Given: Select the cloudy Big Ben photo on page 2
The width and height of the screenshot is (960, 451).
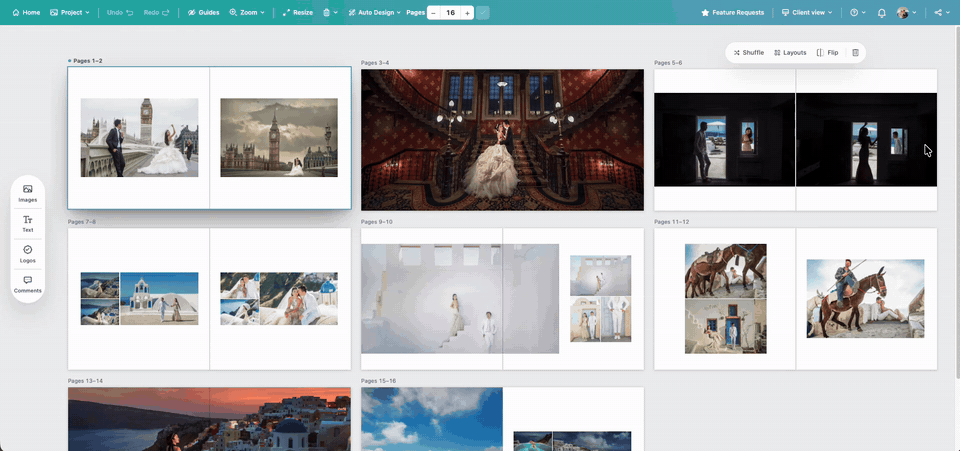Looking at the screenshot, I should 279,138.
